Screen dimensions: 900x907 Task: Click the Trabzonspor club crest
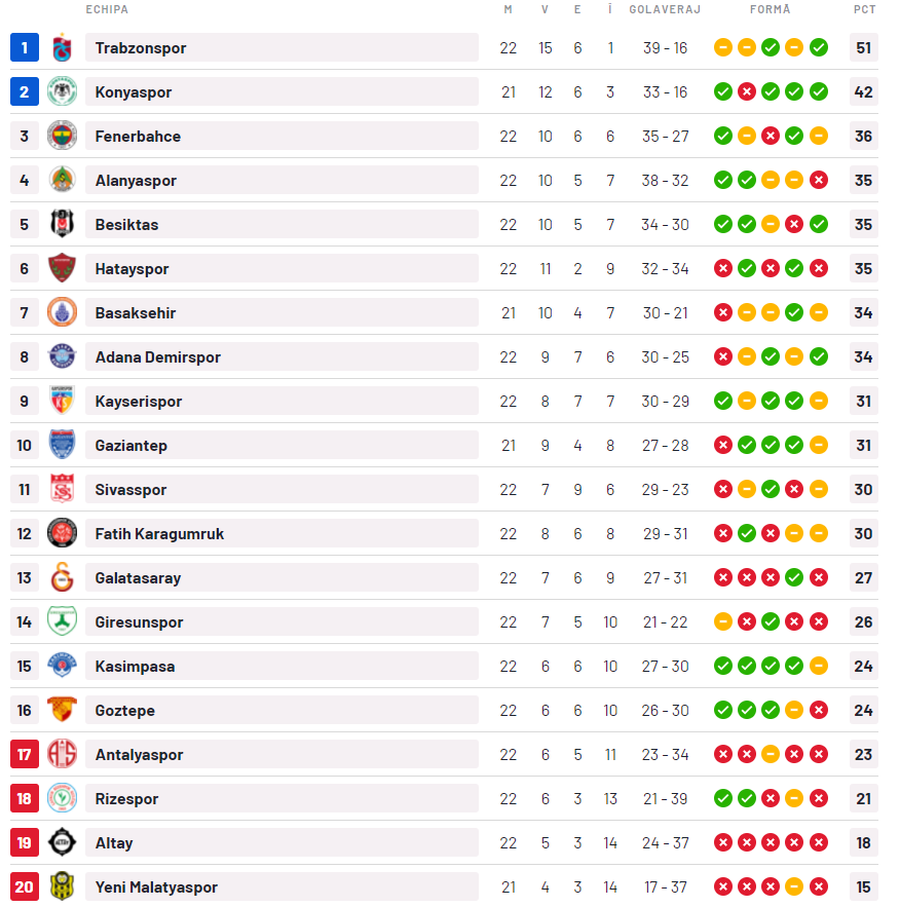pos(62,47)
